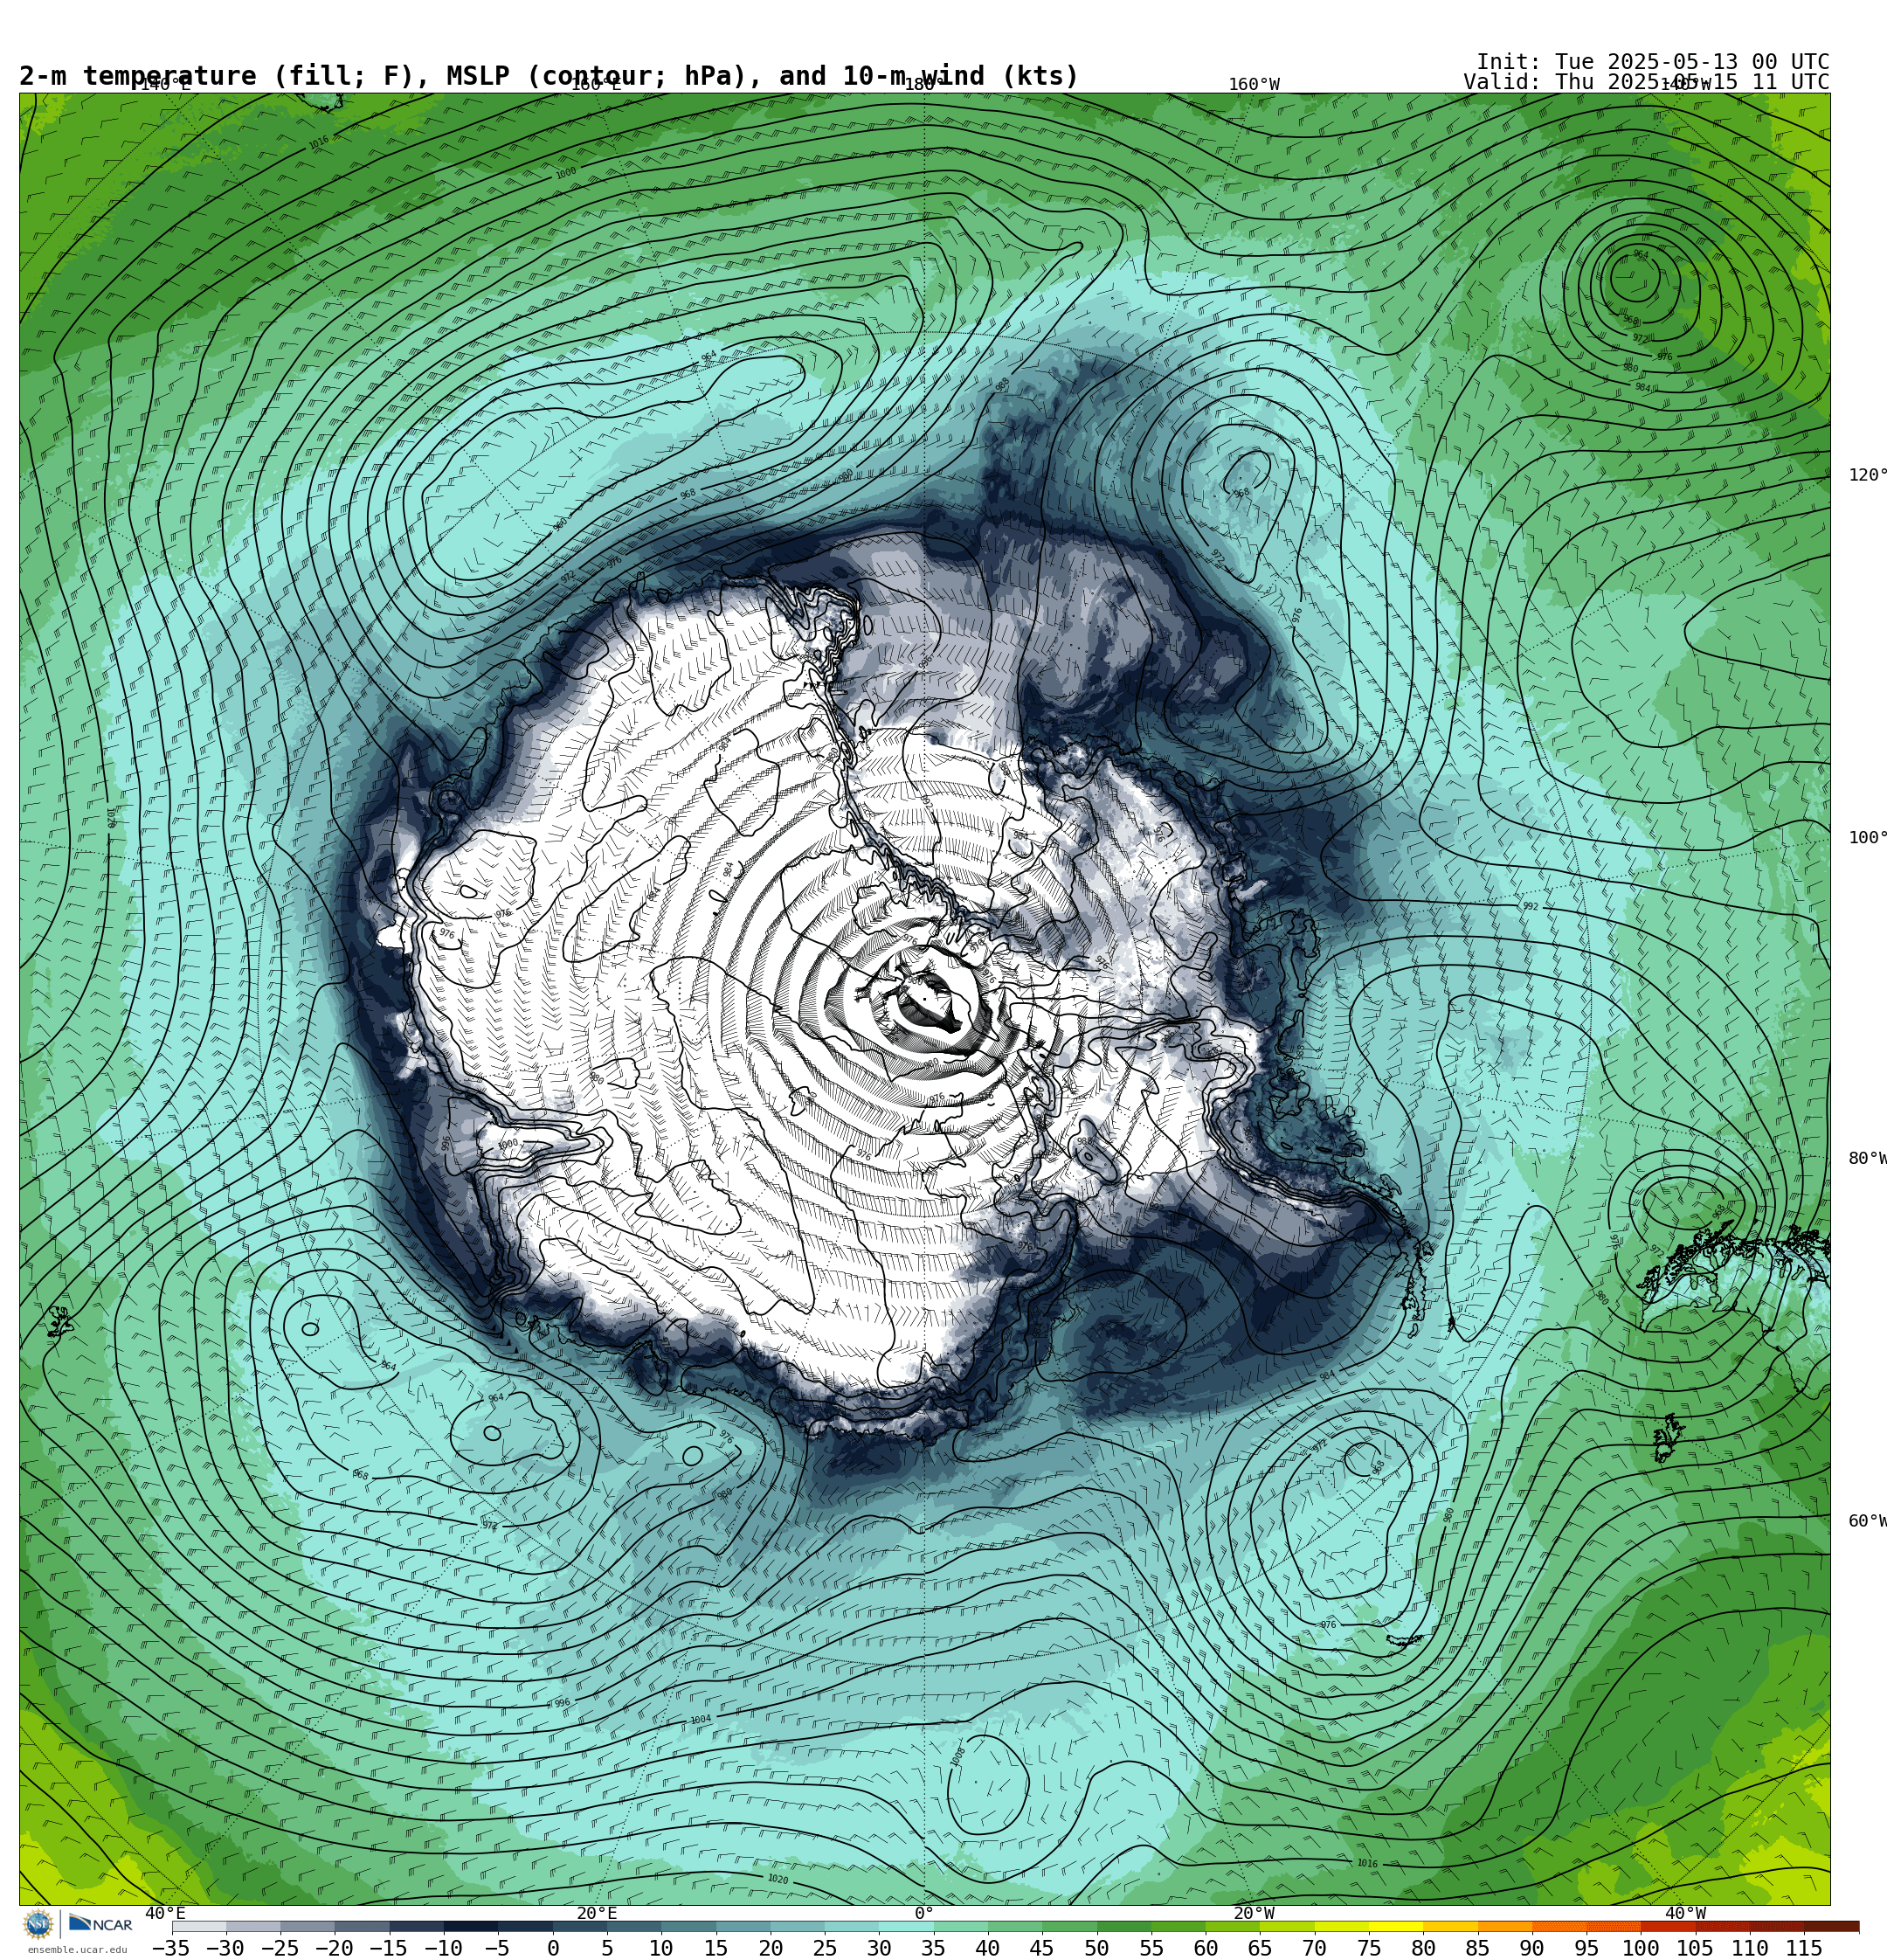Pick the pale gray swatch between -35 and -30
The width and height of the screenshot is (1887, 1960).
[x=198, y=1926]
